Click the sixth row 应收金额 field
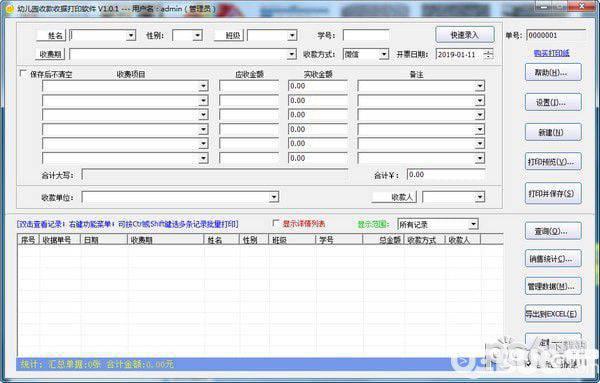Image resolution: width=600 pixels, height=383 pixels. click(x=249, y=158)
